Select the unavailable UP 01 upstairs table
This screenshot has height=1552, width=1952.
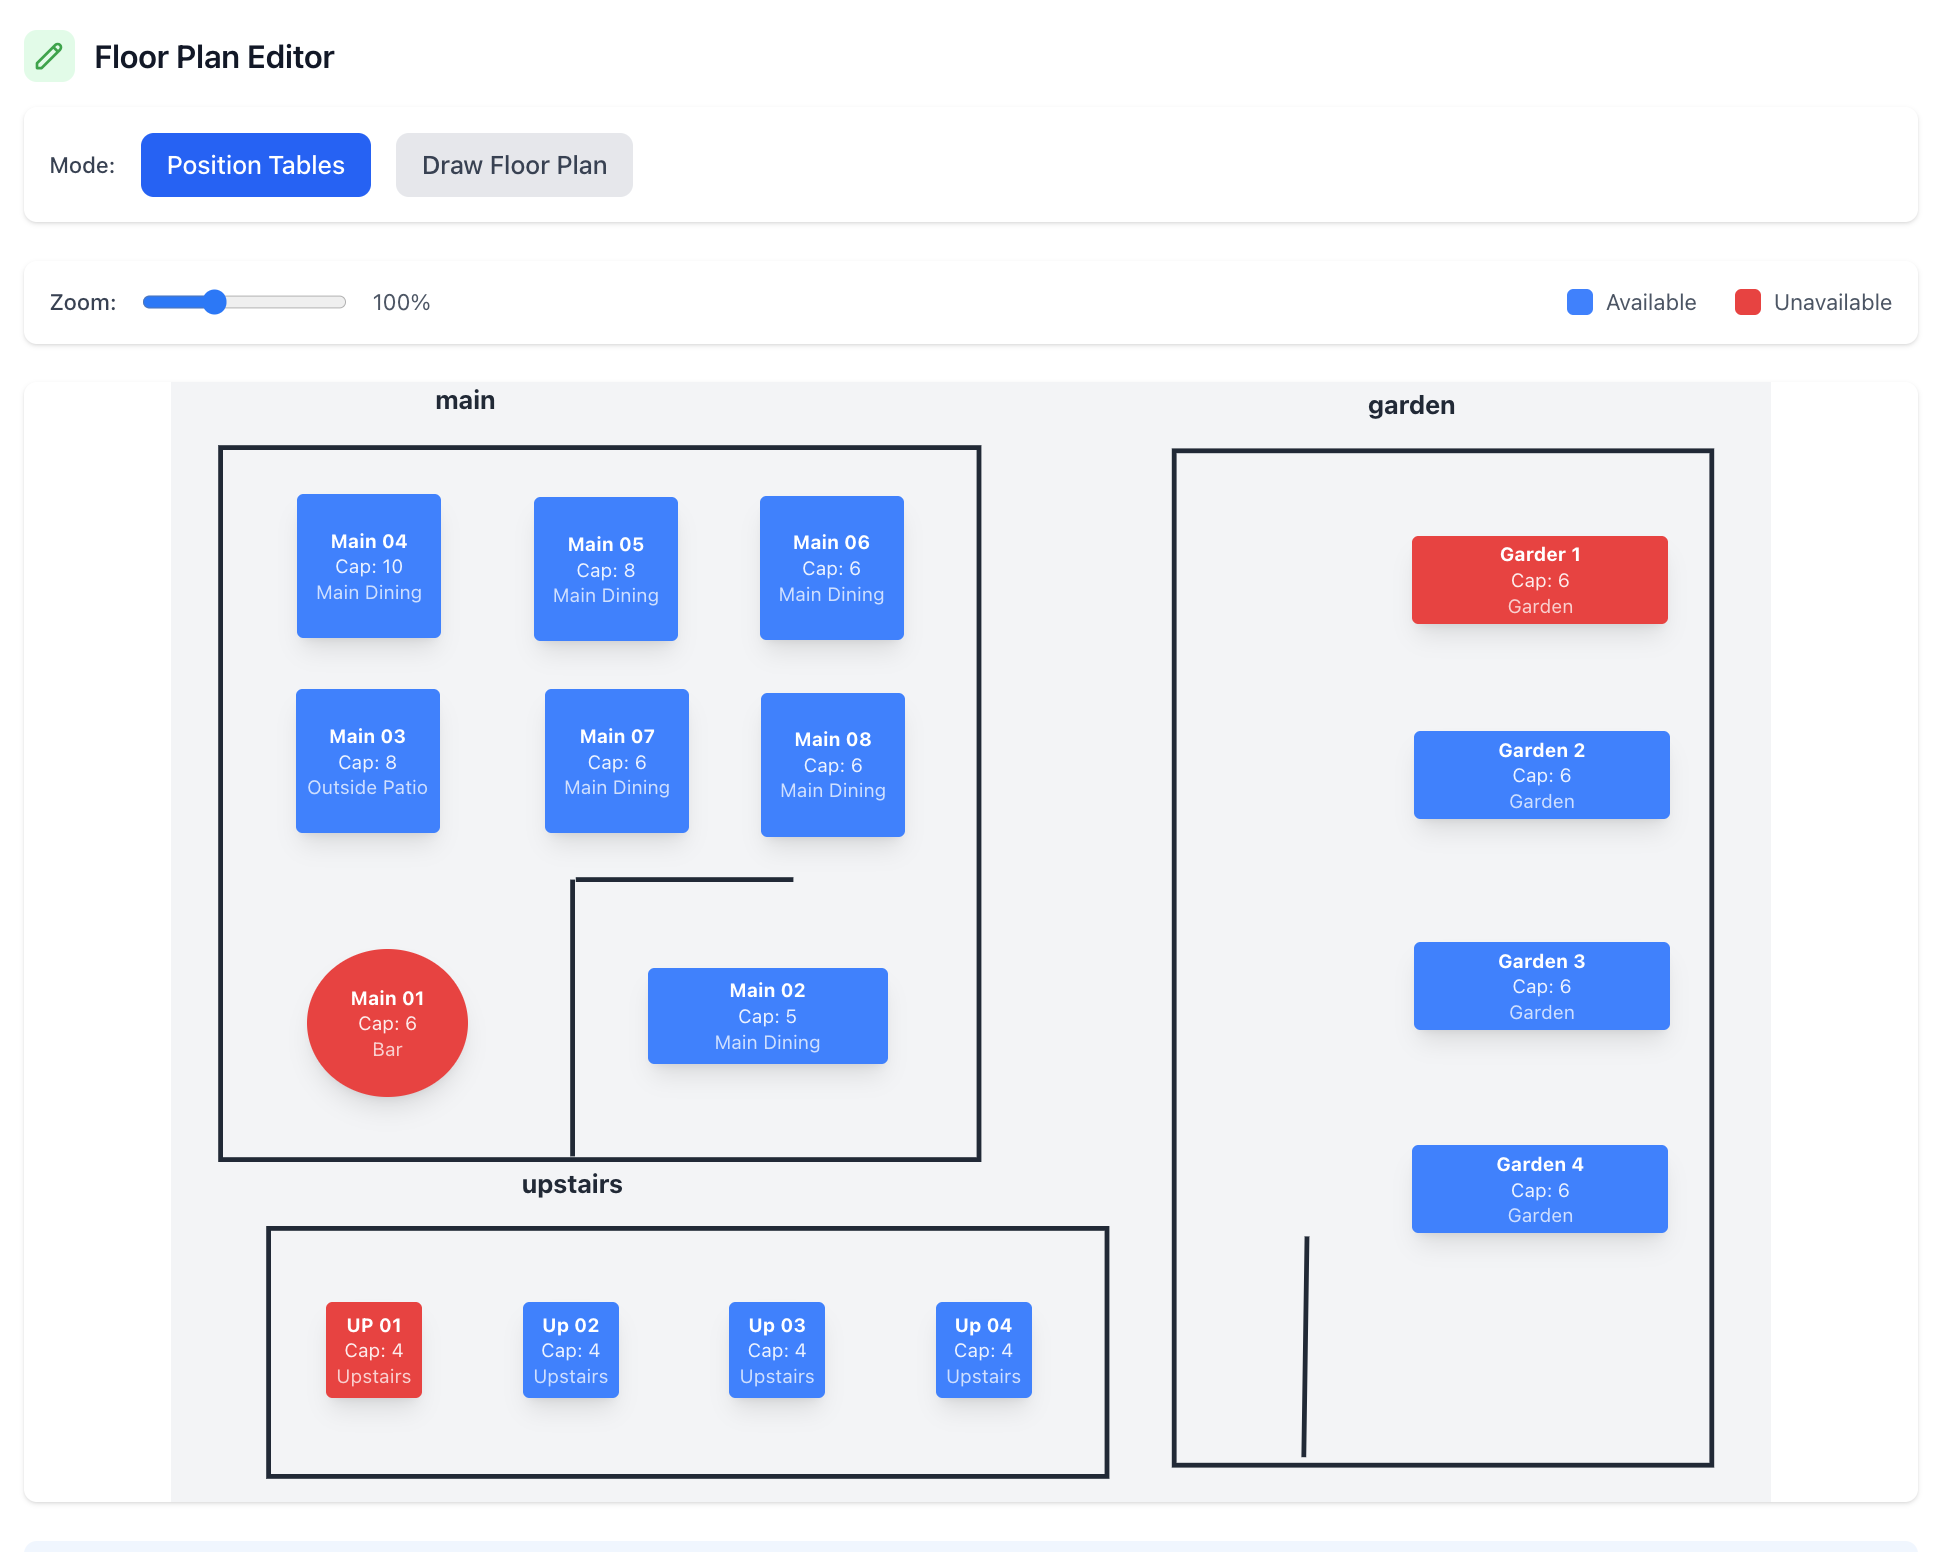click(373, 1350)
